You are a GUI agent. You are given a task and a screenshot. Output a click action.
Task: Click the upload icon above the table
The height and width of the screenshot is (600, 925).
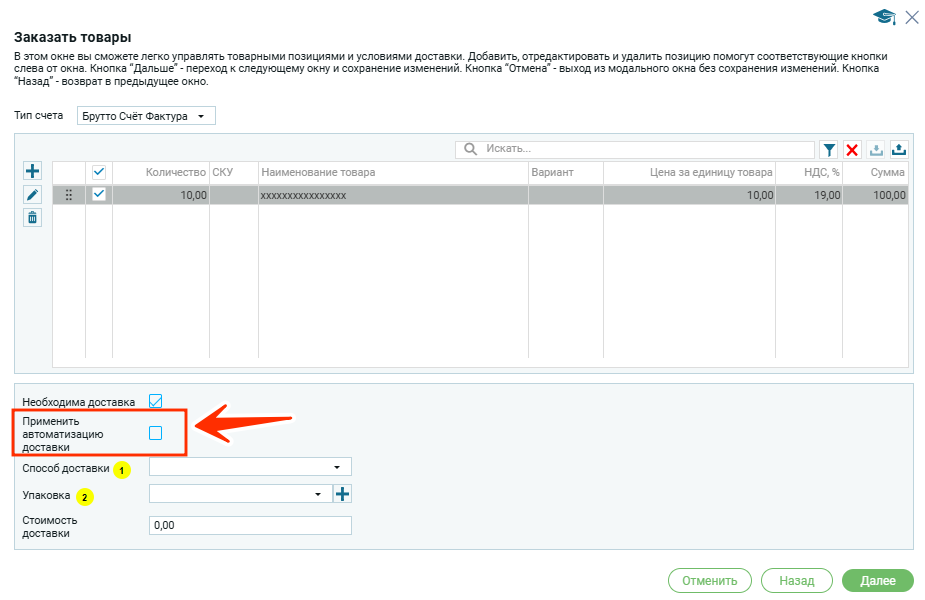click(898, 149)
